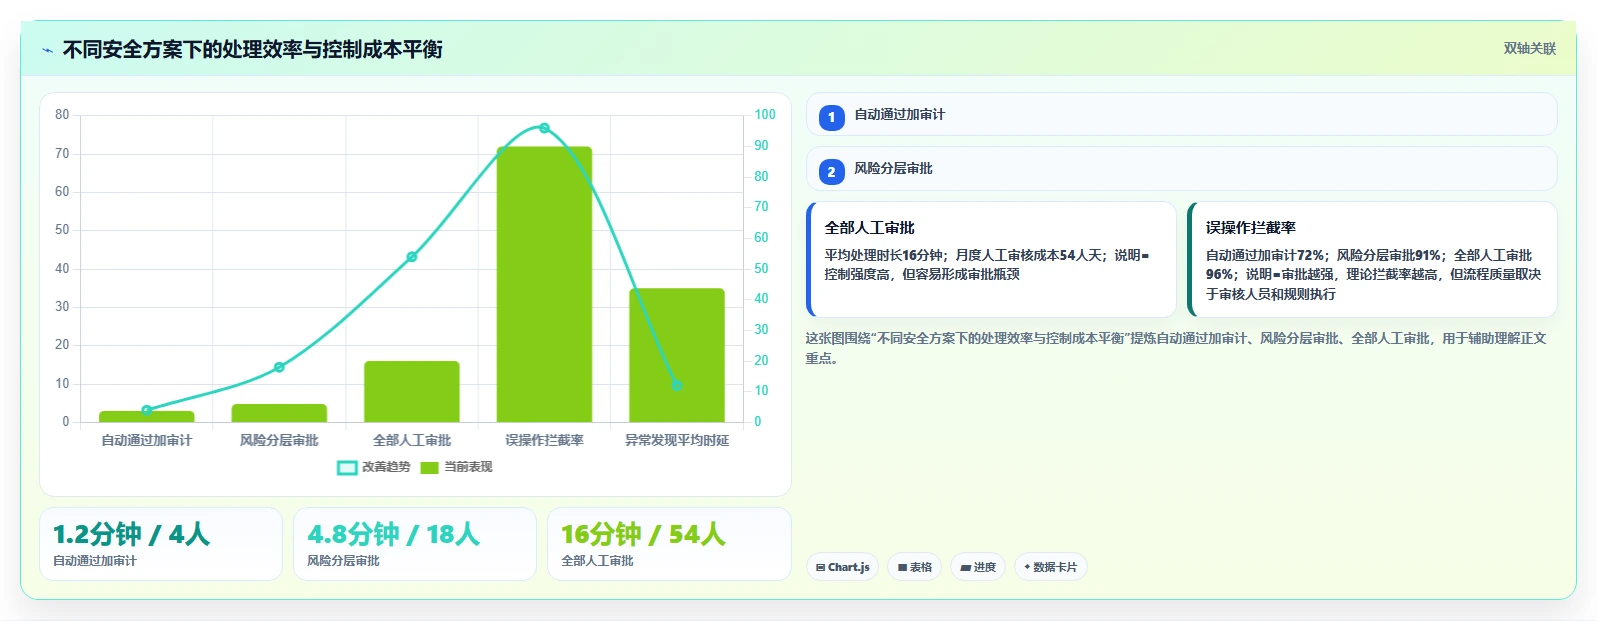
Task: Click numbered badge 1 for 自动通过加审计
Action: pyautogui.click(x=831, y=117)
